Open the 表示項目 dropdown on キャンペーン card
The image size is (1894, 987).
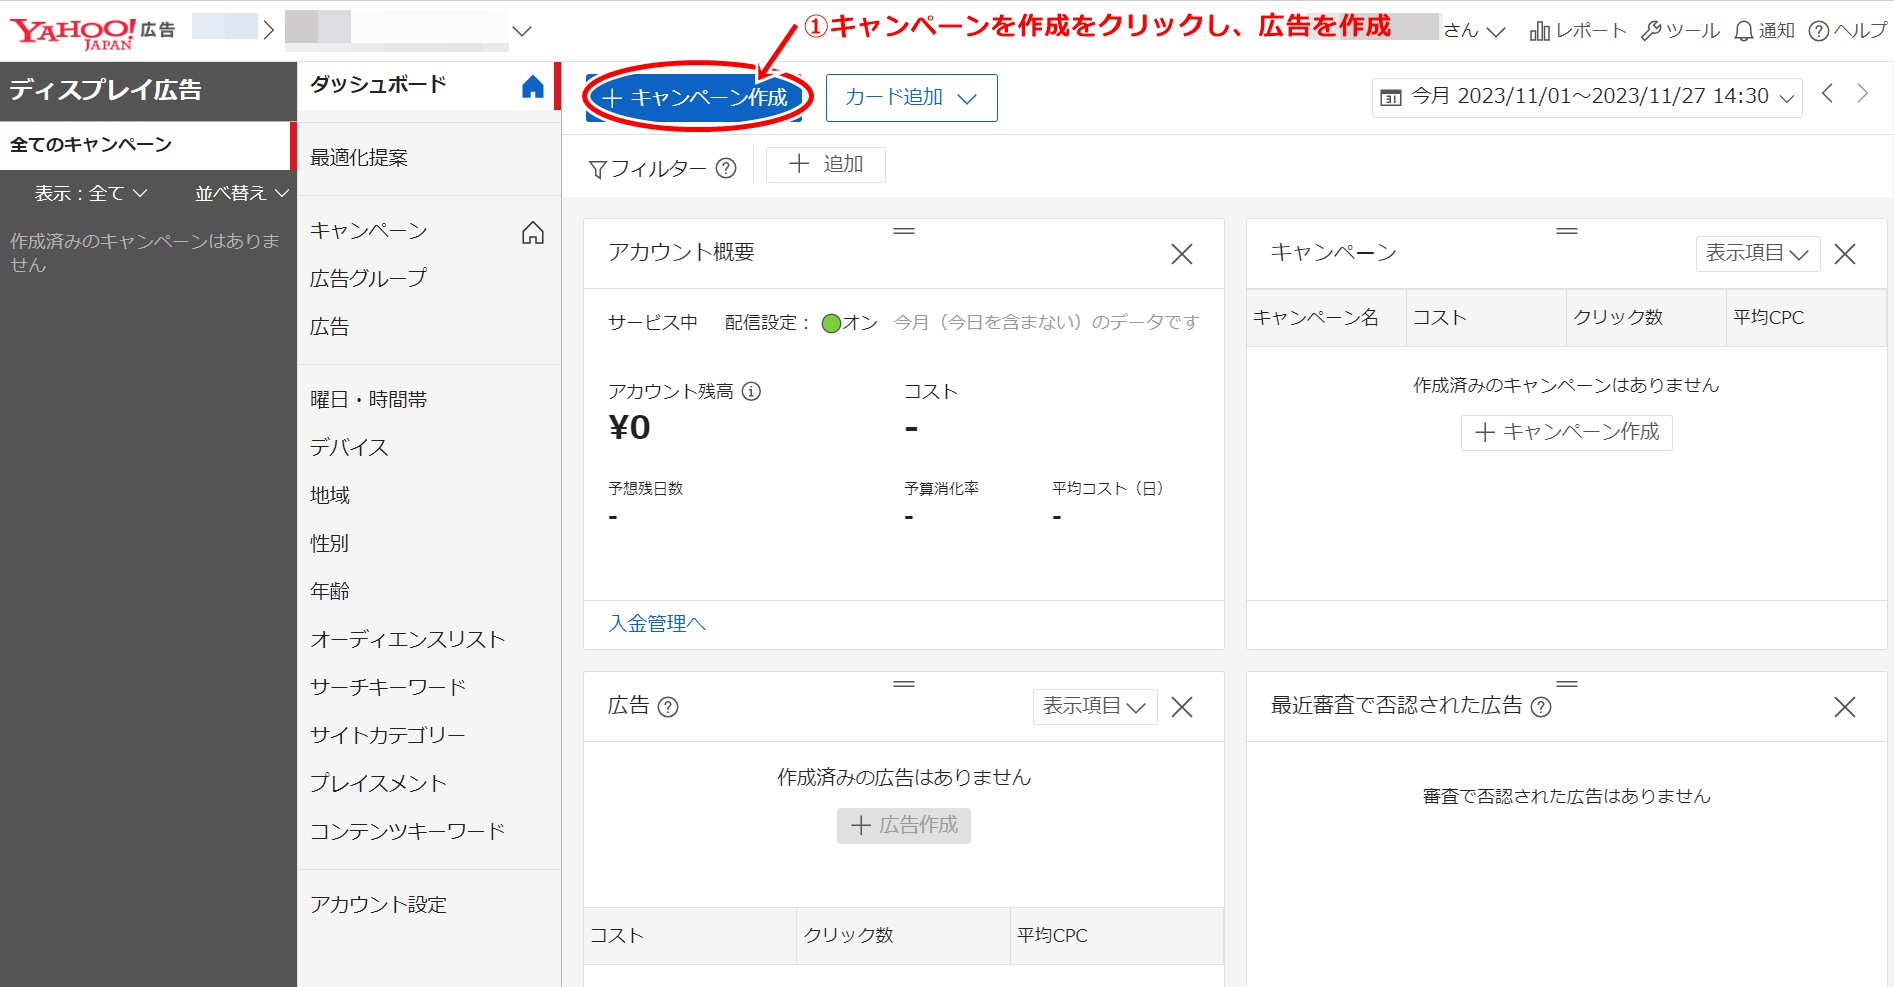1757,253
